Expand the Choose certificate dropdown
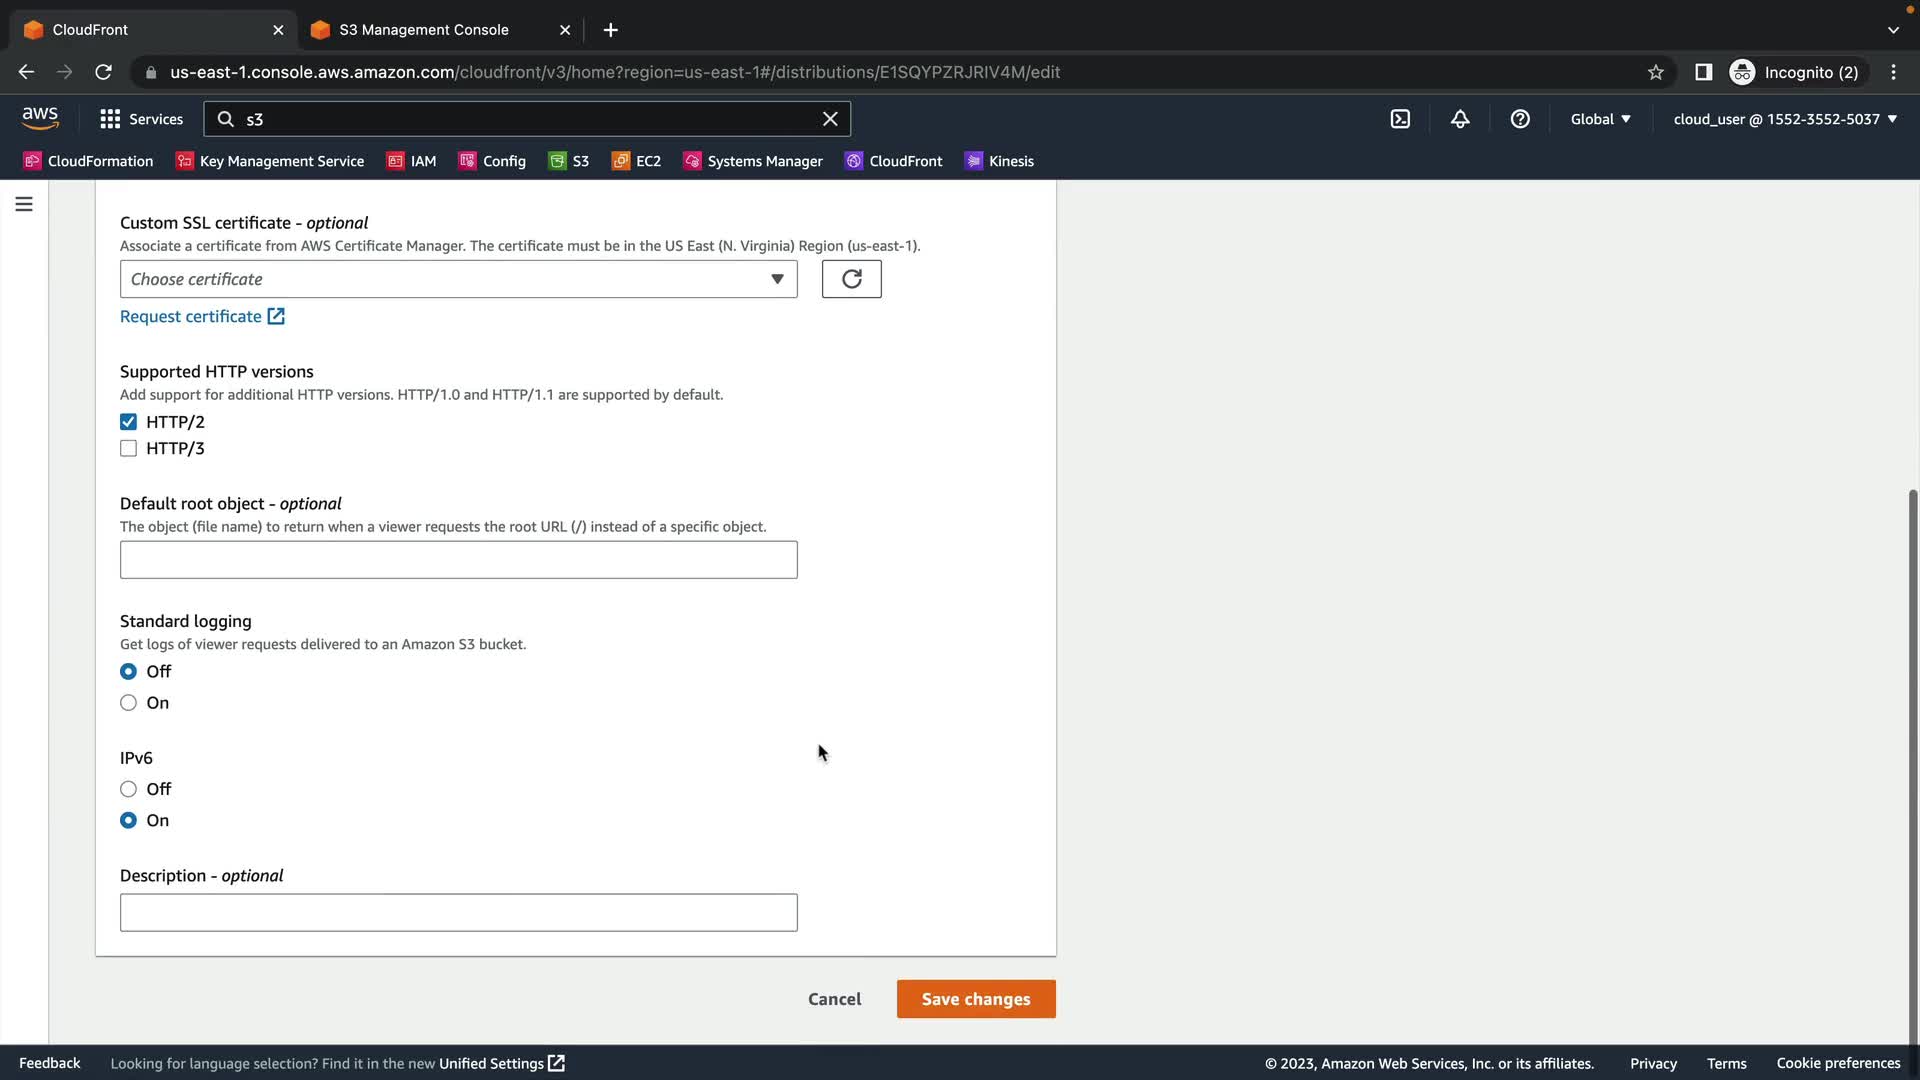Image resolution: width=1920 pixels, height=1080 pixels. pyautogui.click(x=458, y=279)
